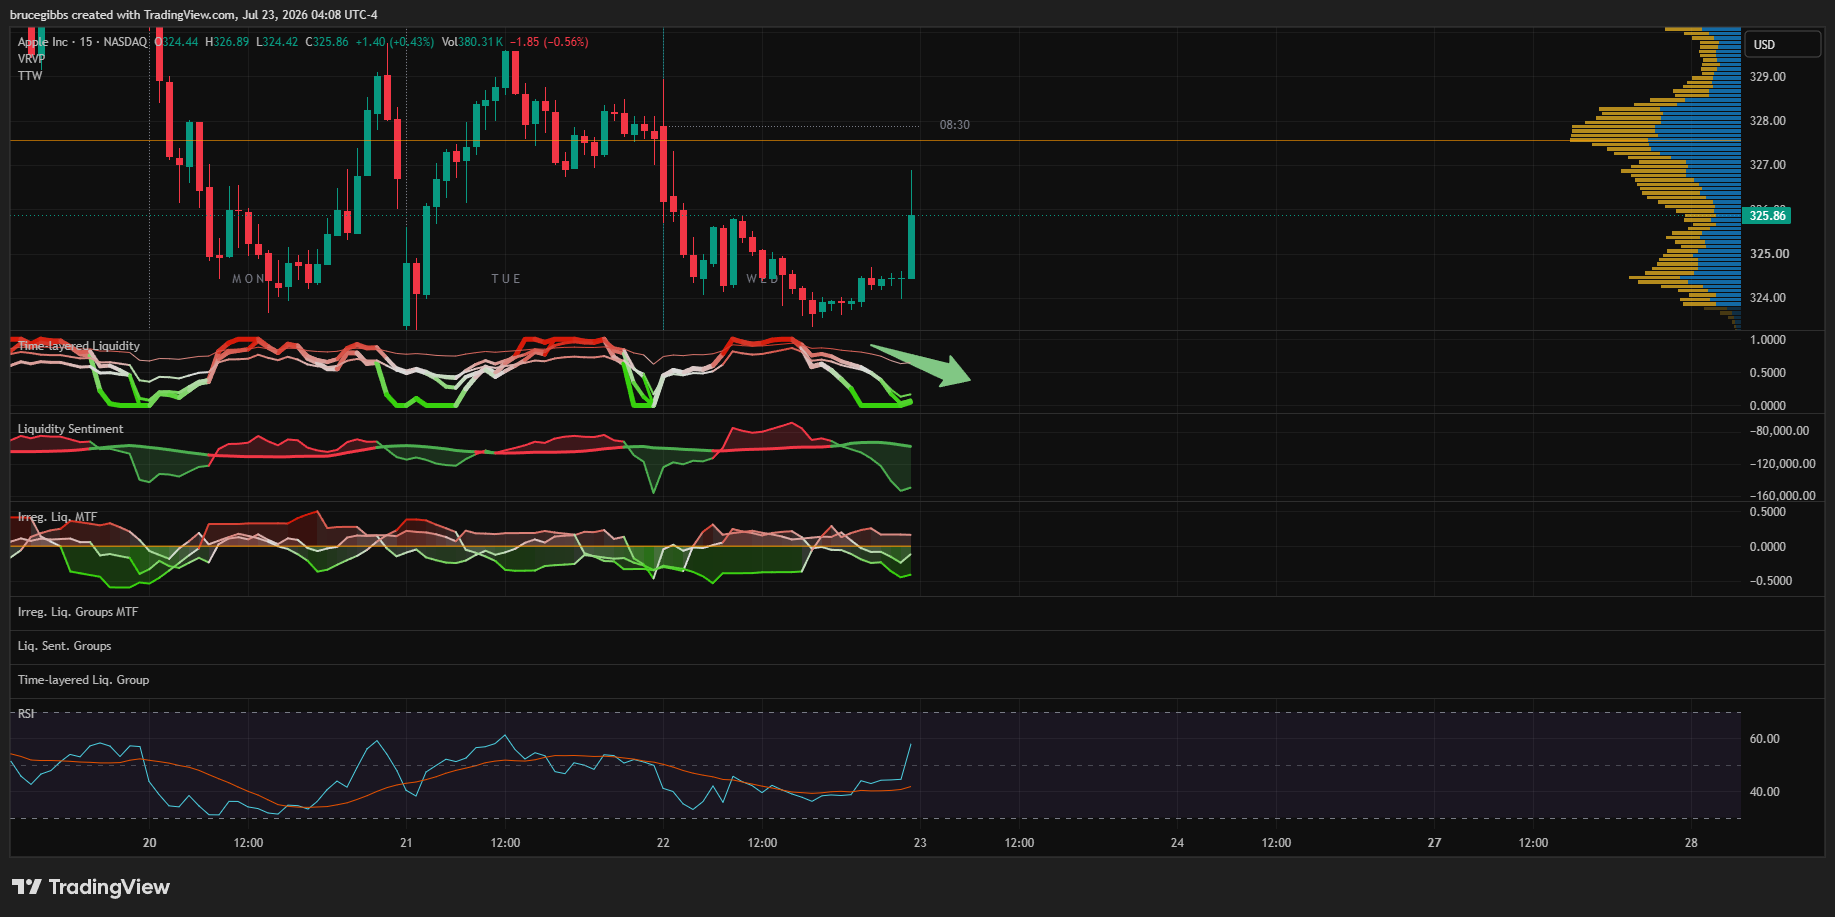
Task: Click the price change +1.40 (+0.43%) text
Action: pyautogui.click(x=395, y=42)
